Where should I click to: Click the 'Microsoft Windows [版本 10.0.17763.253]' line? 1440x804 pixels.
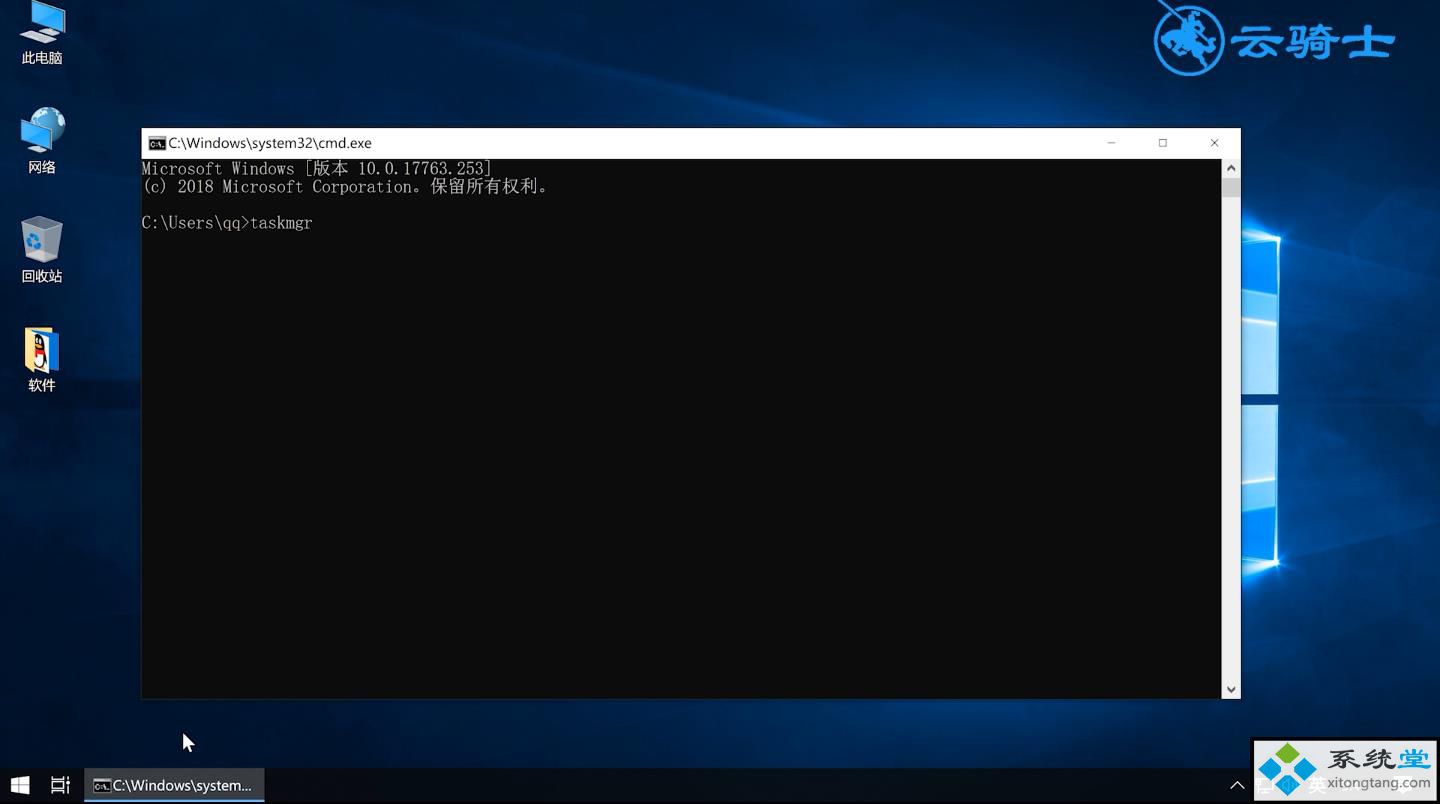click(x=317, y=169)
